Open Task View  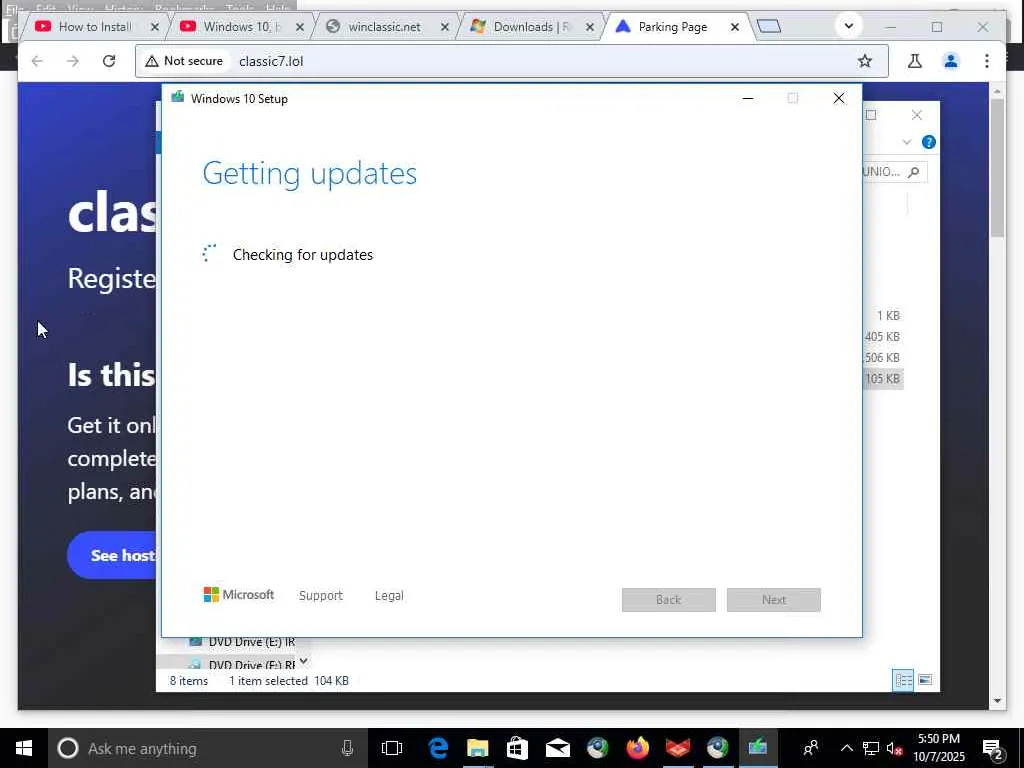[x=392, y=748]
